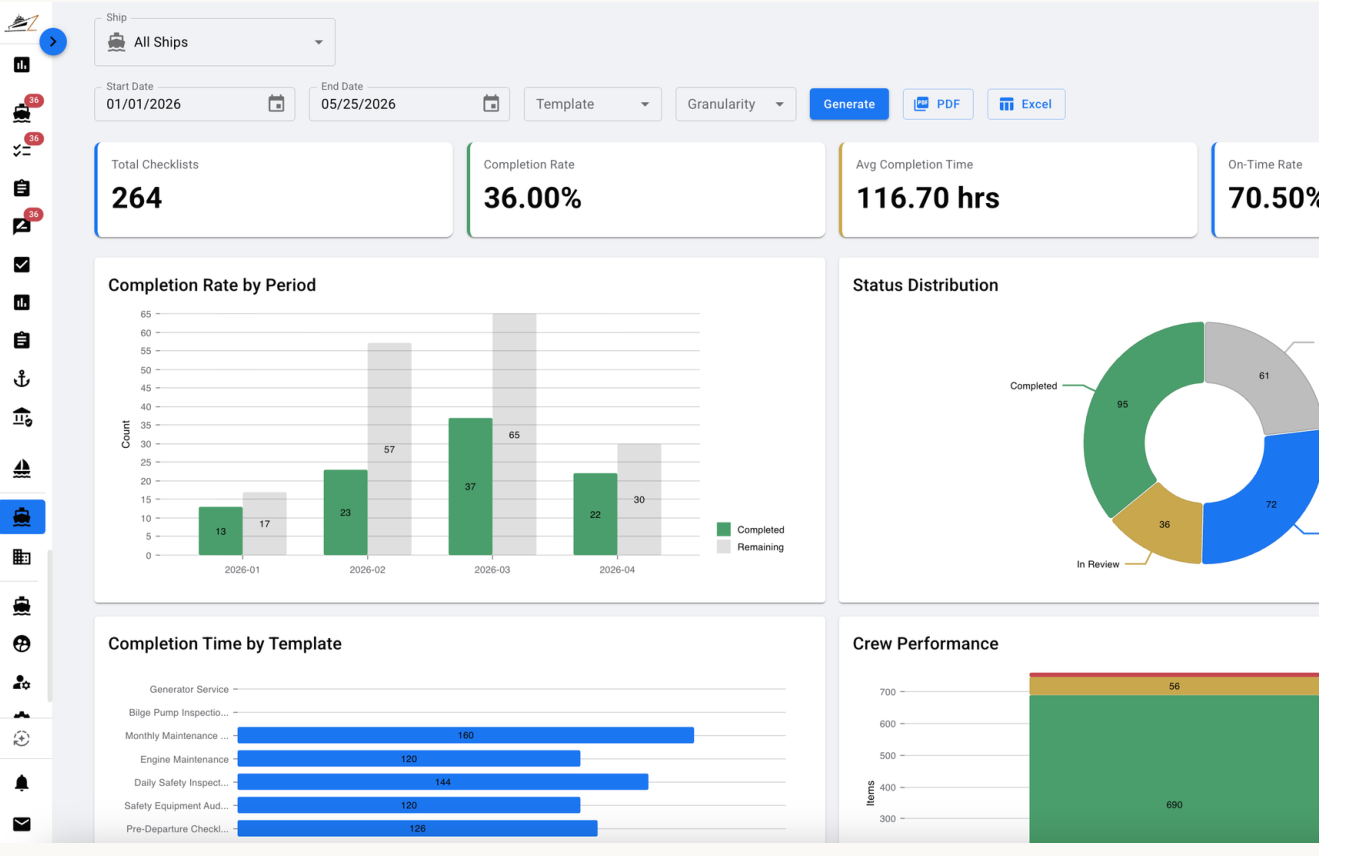Click the Generator Service label
This screenshot has width=1365, height=856.
189,689
